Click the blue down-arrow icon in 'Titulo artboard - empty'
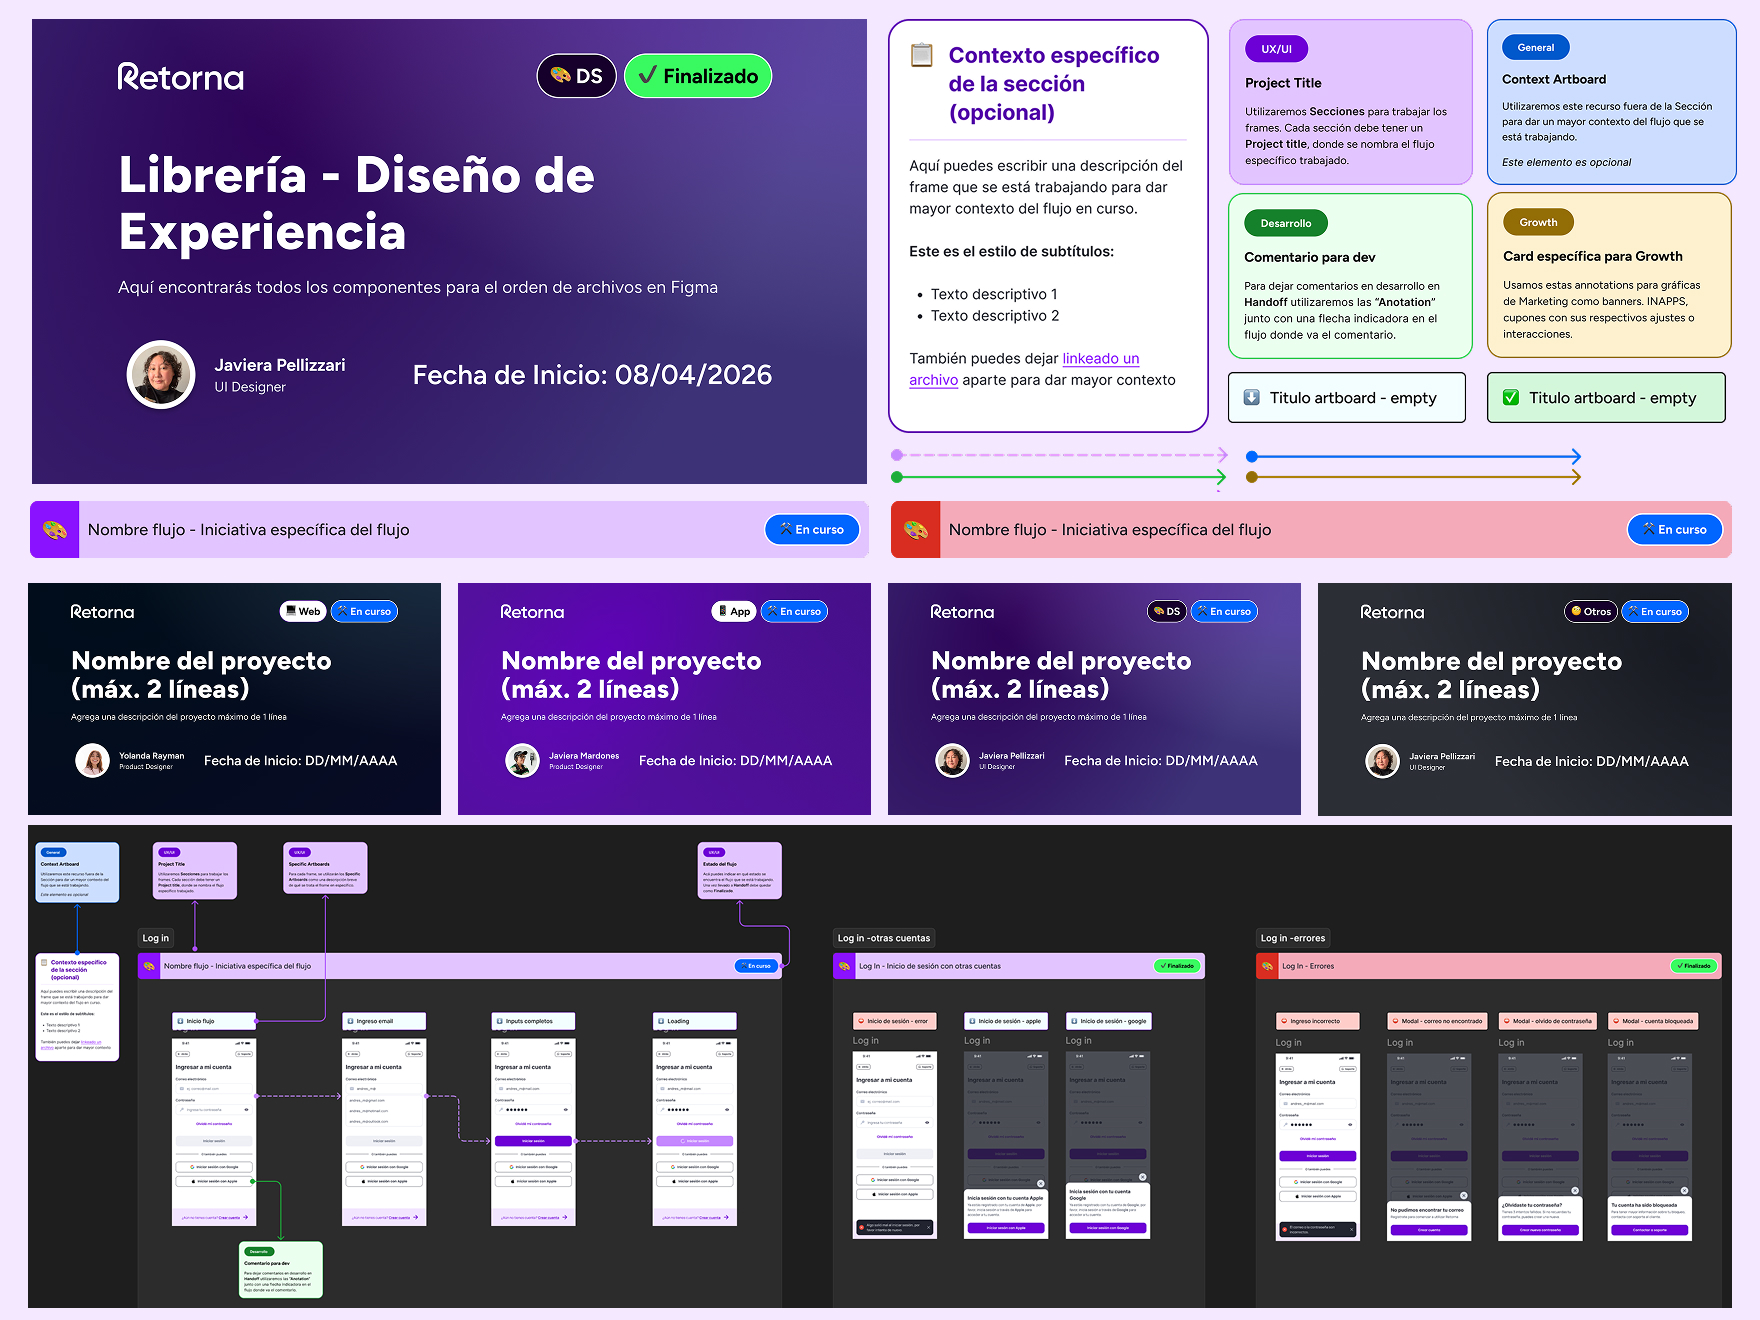 pos(1251,397)
